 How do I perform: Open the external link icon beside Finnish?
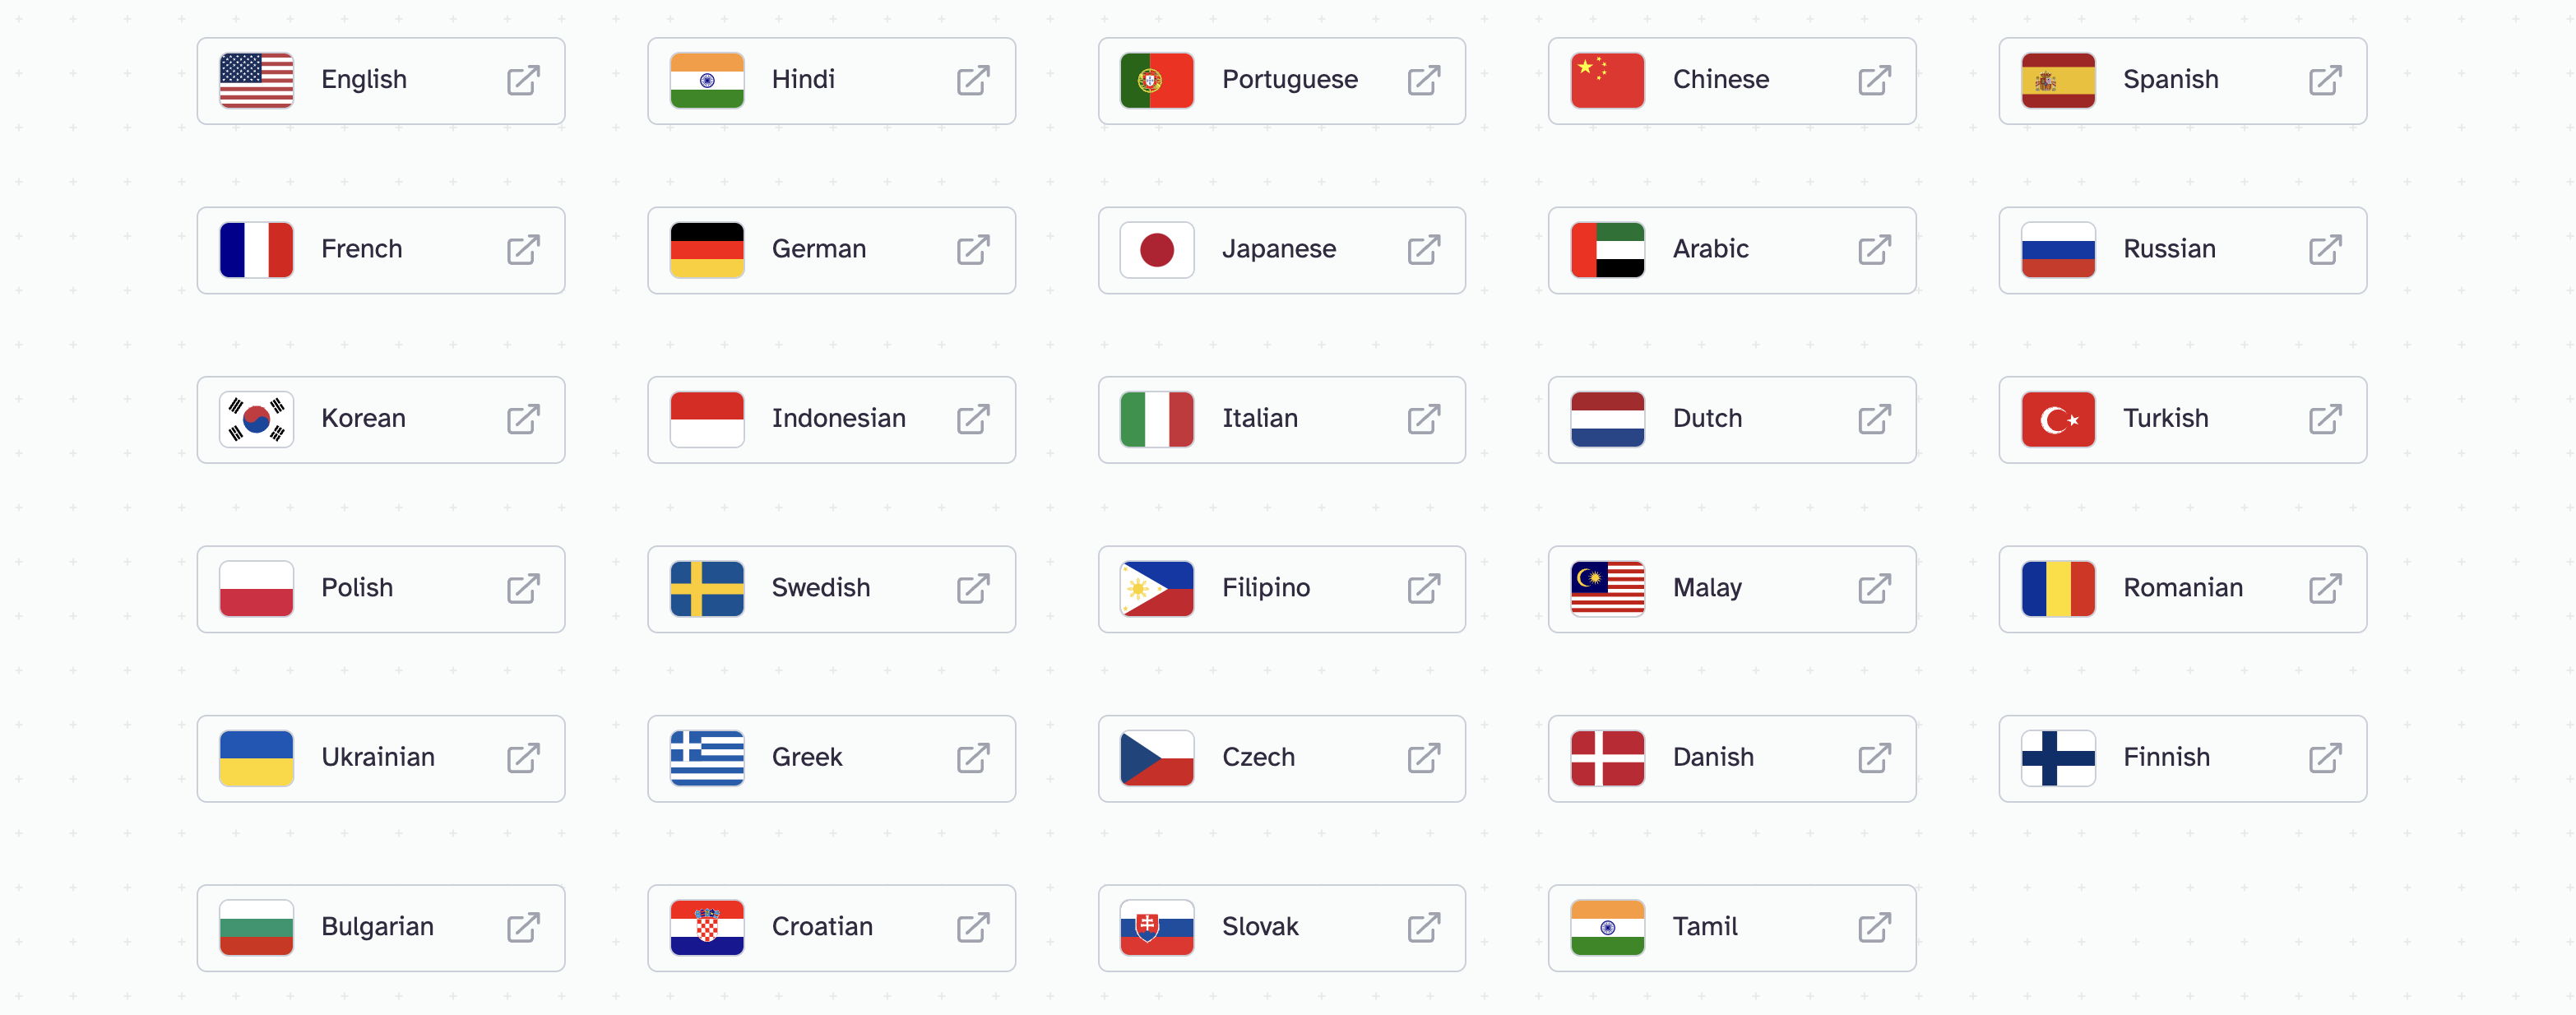[x=2325, y=758]
